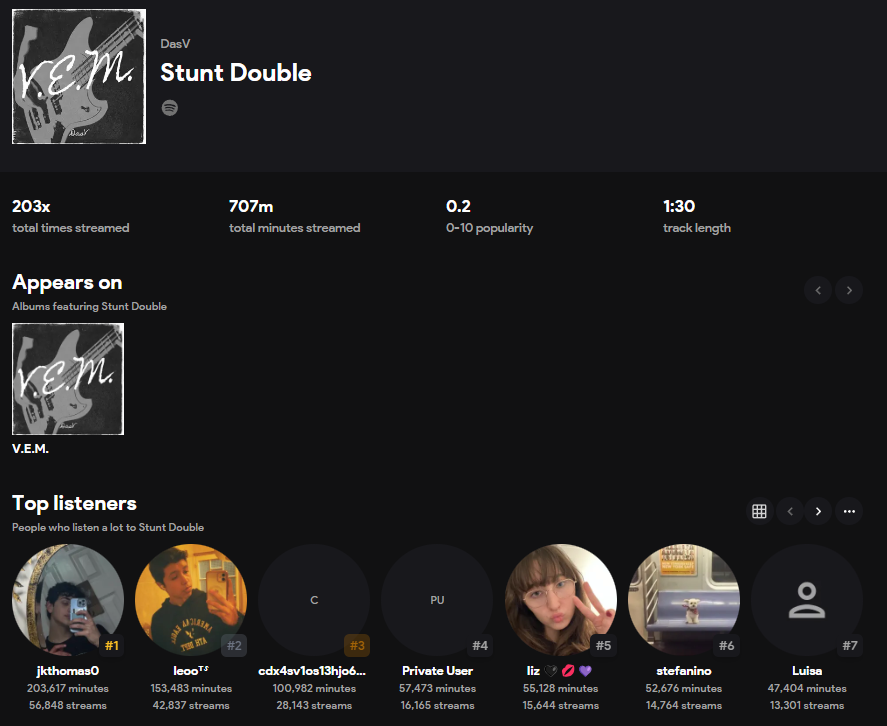This screenshot has height=726, width=887.
Task: Open the V.E.M. album title link
Action: [30, 449]
